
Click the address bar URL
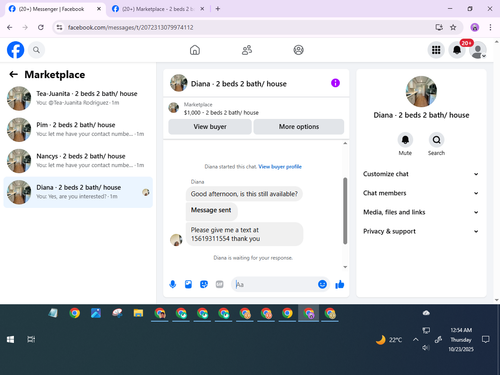click(x=130, y=27)
